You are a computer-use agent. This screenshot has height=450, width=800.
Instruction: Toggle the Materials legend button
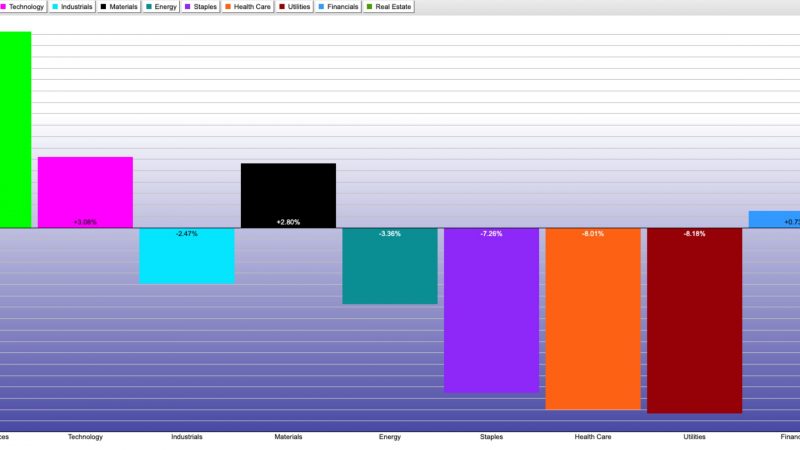(119, 7)
